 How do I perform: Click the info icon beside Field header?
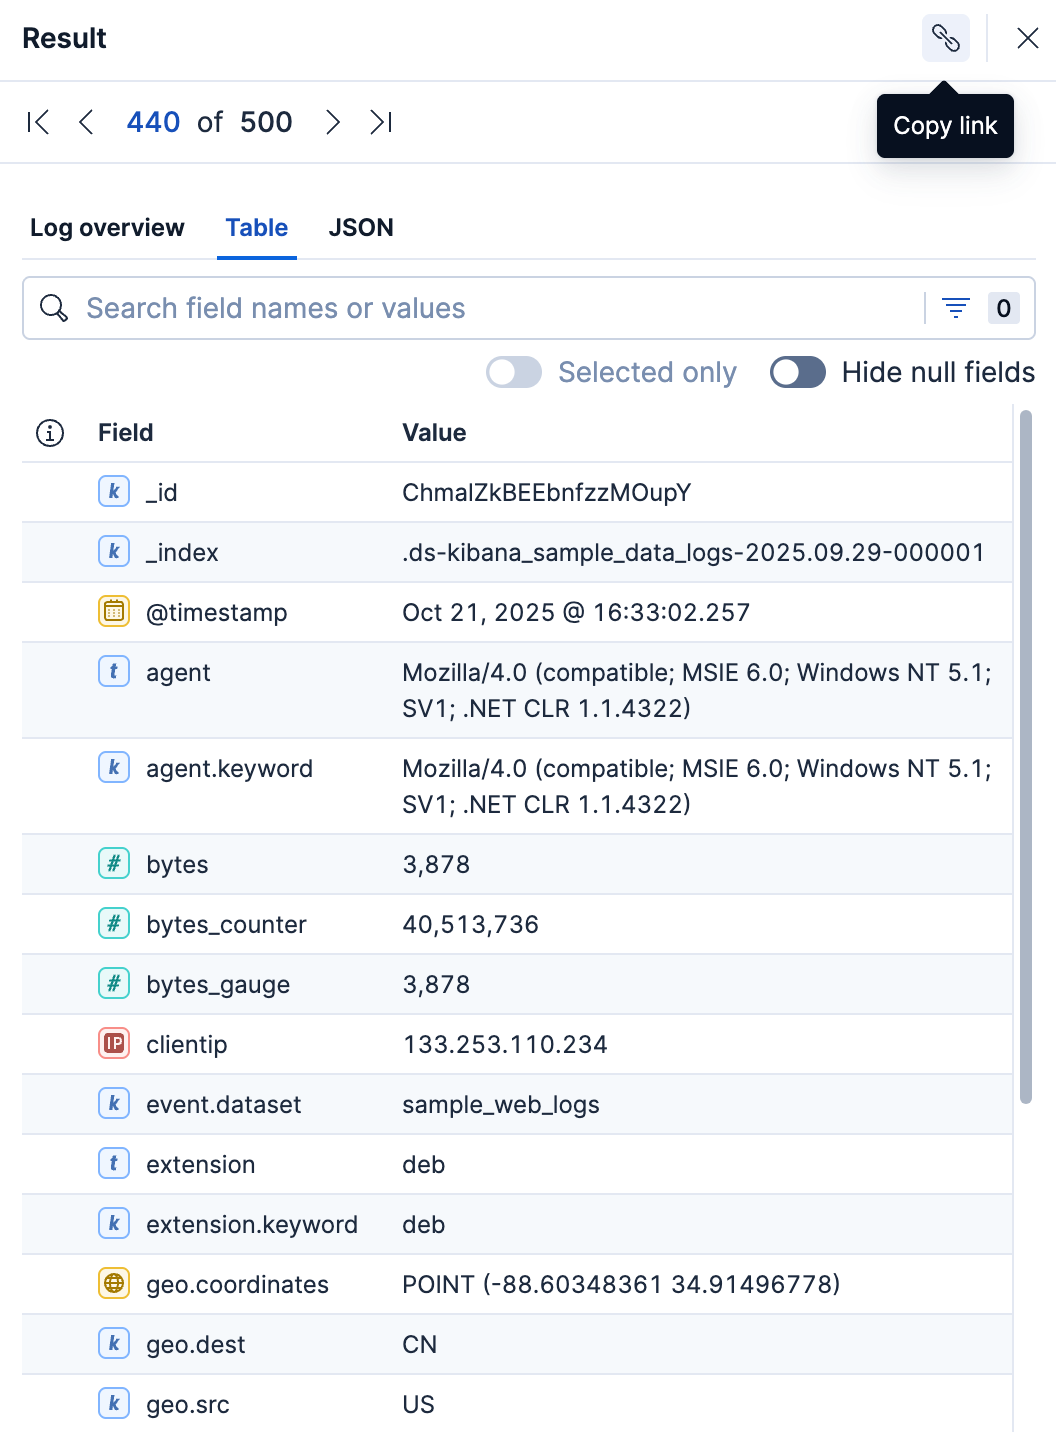50,433
